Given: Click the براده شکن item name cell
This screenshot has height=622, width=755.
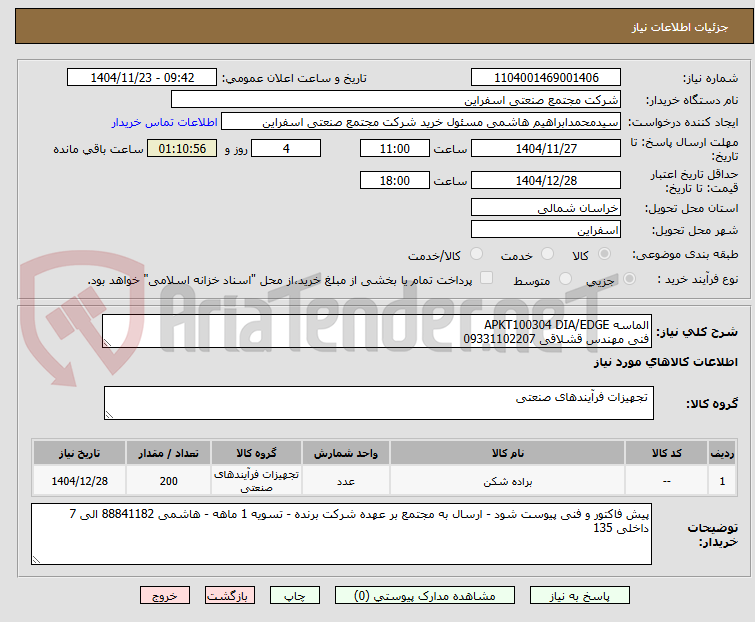Looking at the screenshot, I should pos(508,481).
